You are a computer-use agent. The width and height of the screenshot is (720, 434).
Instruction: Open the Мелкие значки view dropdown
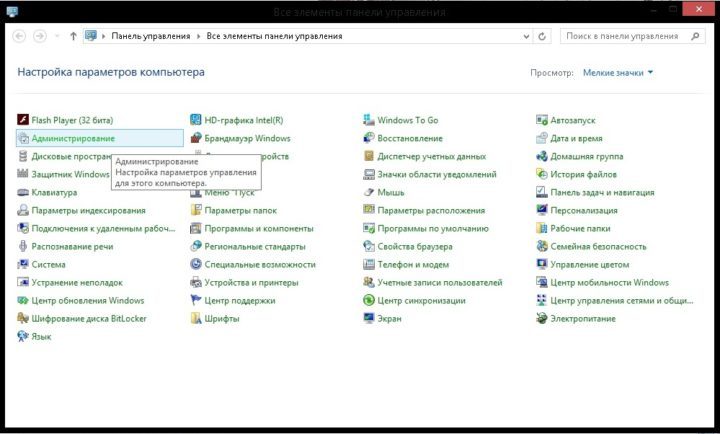(x=618, y=73)
